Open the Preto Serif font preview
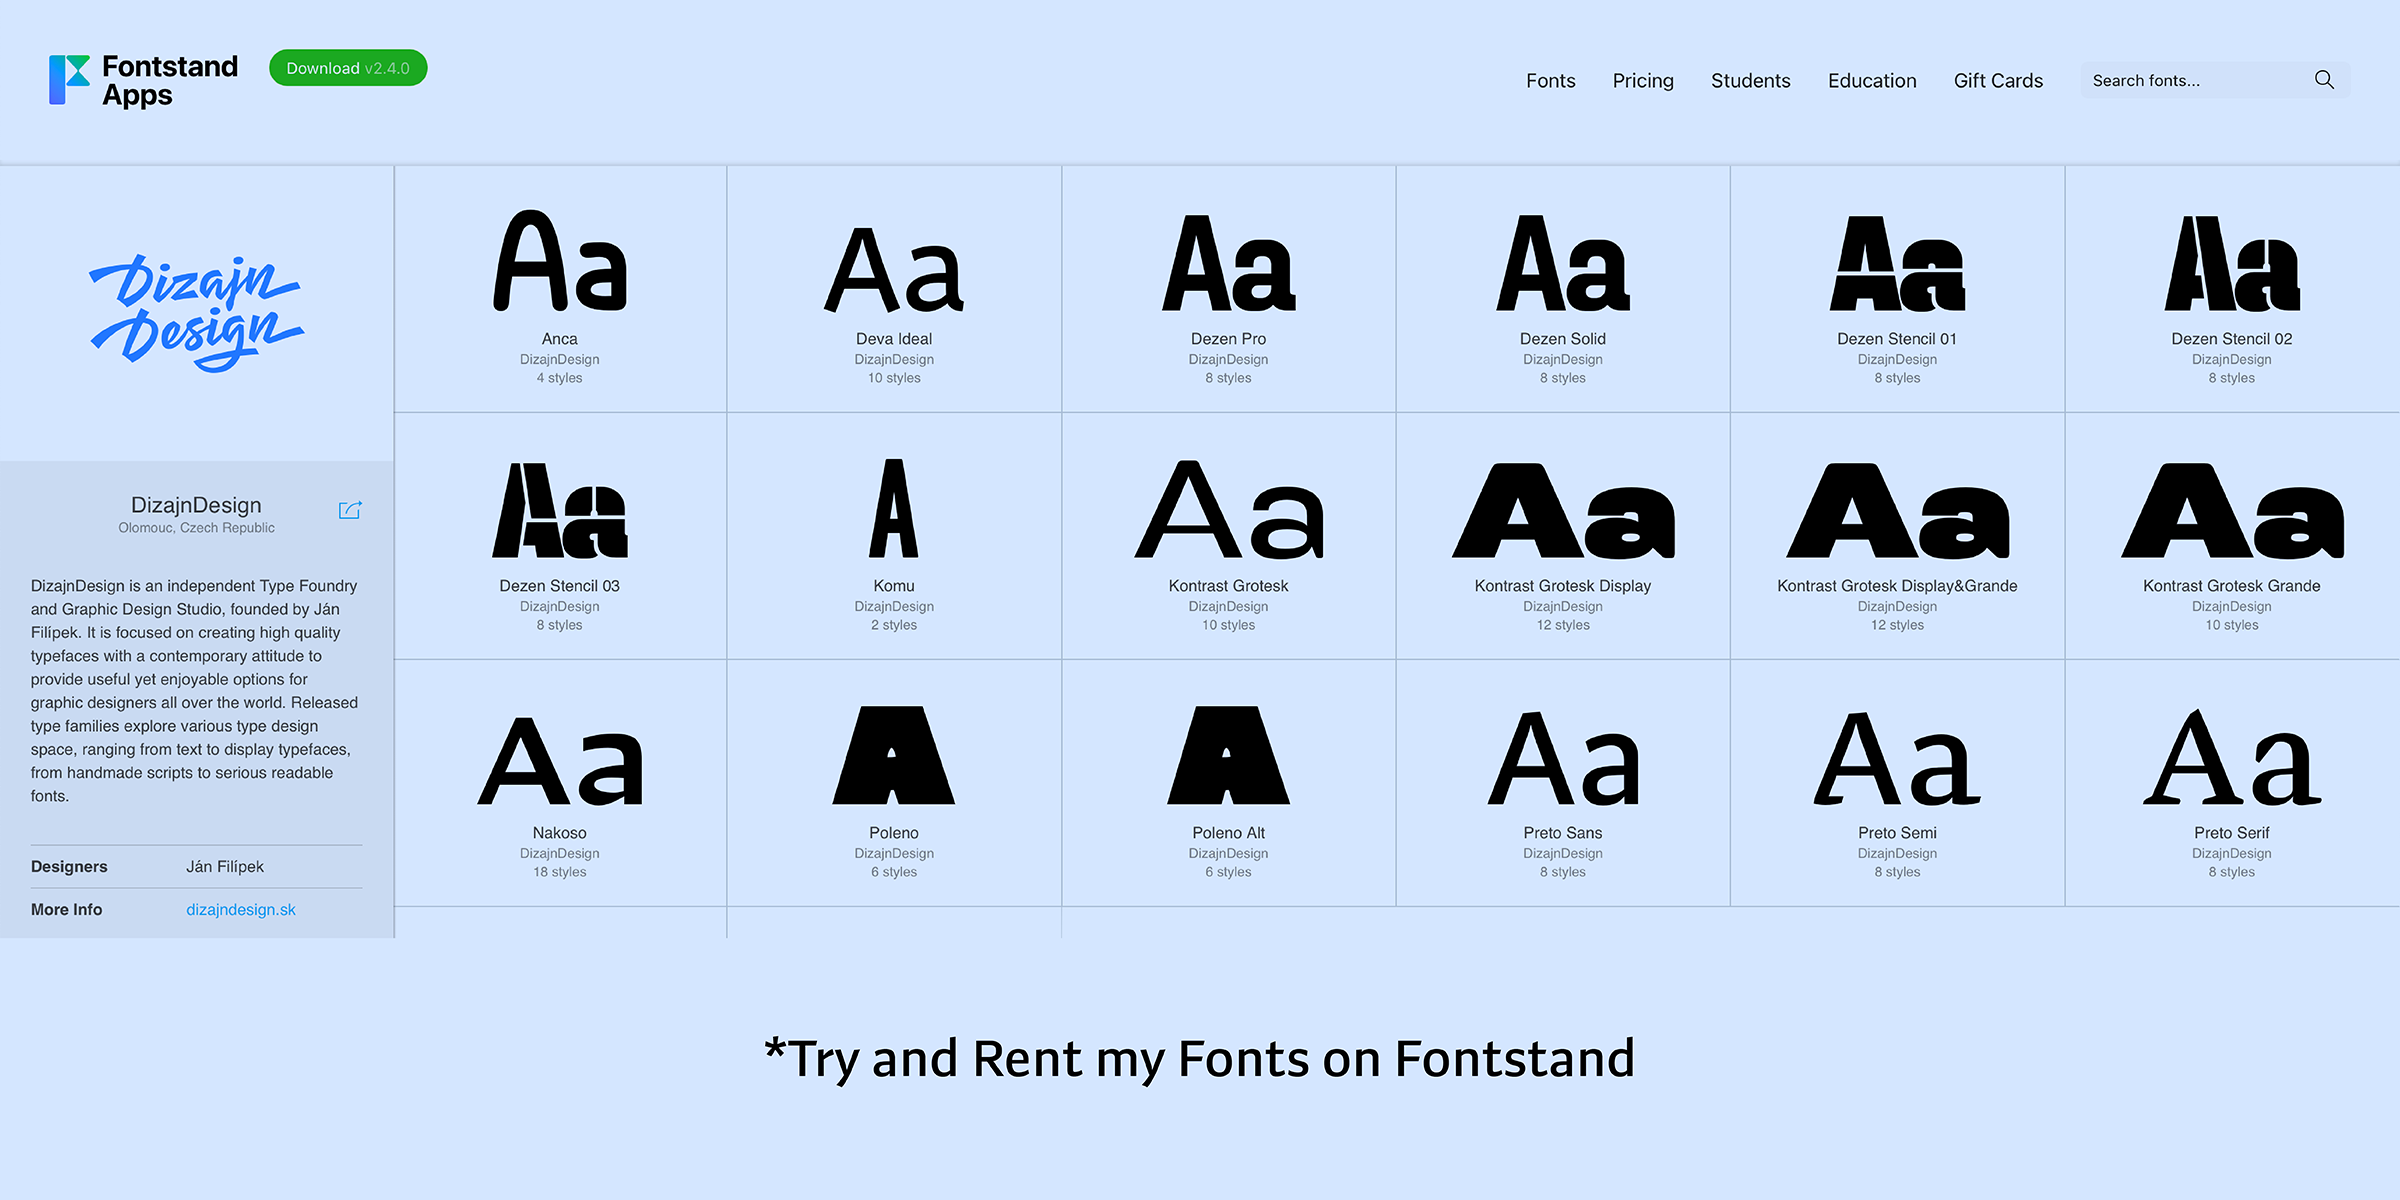This screenshot has width=2400, height=1200. 2232,783
